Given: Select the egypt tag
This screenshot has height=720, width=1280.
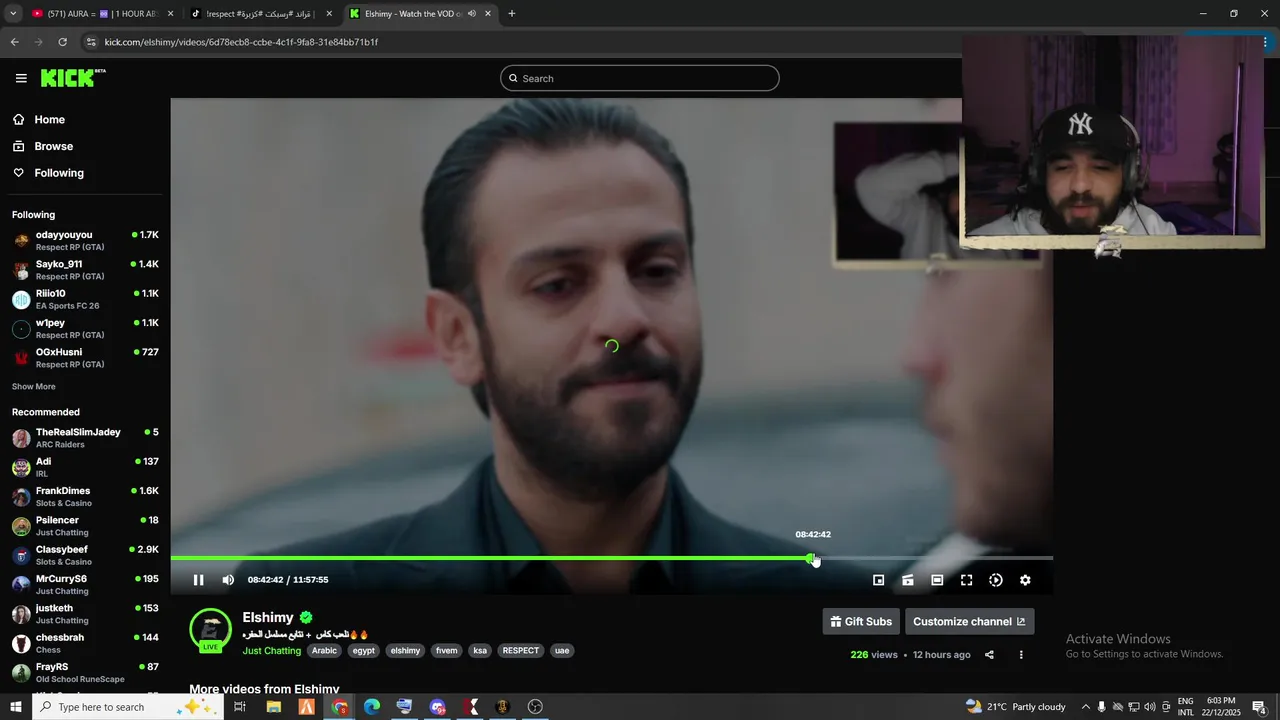Looking at the screenshot, I should (x=364, y=651).
